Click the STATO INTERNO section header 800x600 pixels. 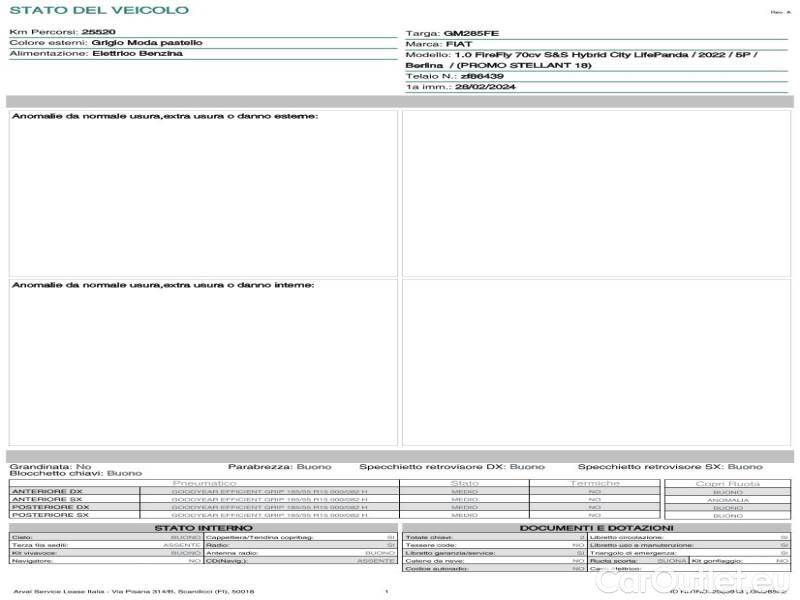203,527
